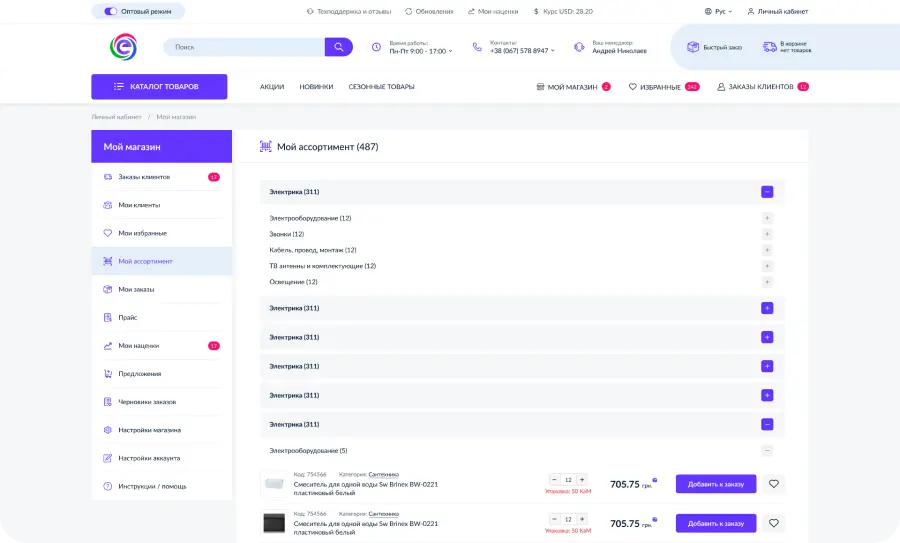This screenshot has width=900, height=543.
Task: Toggle the Оптовый режим switch
Action: pos(110,11)
